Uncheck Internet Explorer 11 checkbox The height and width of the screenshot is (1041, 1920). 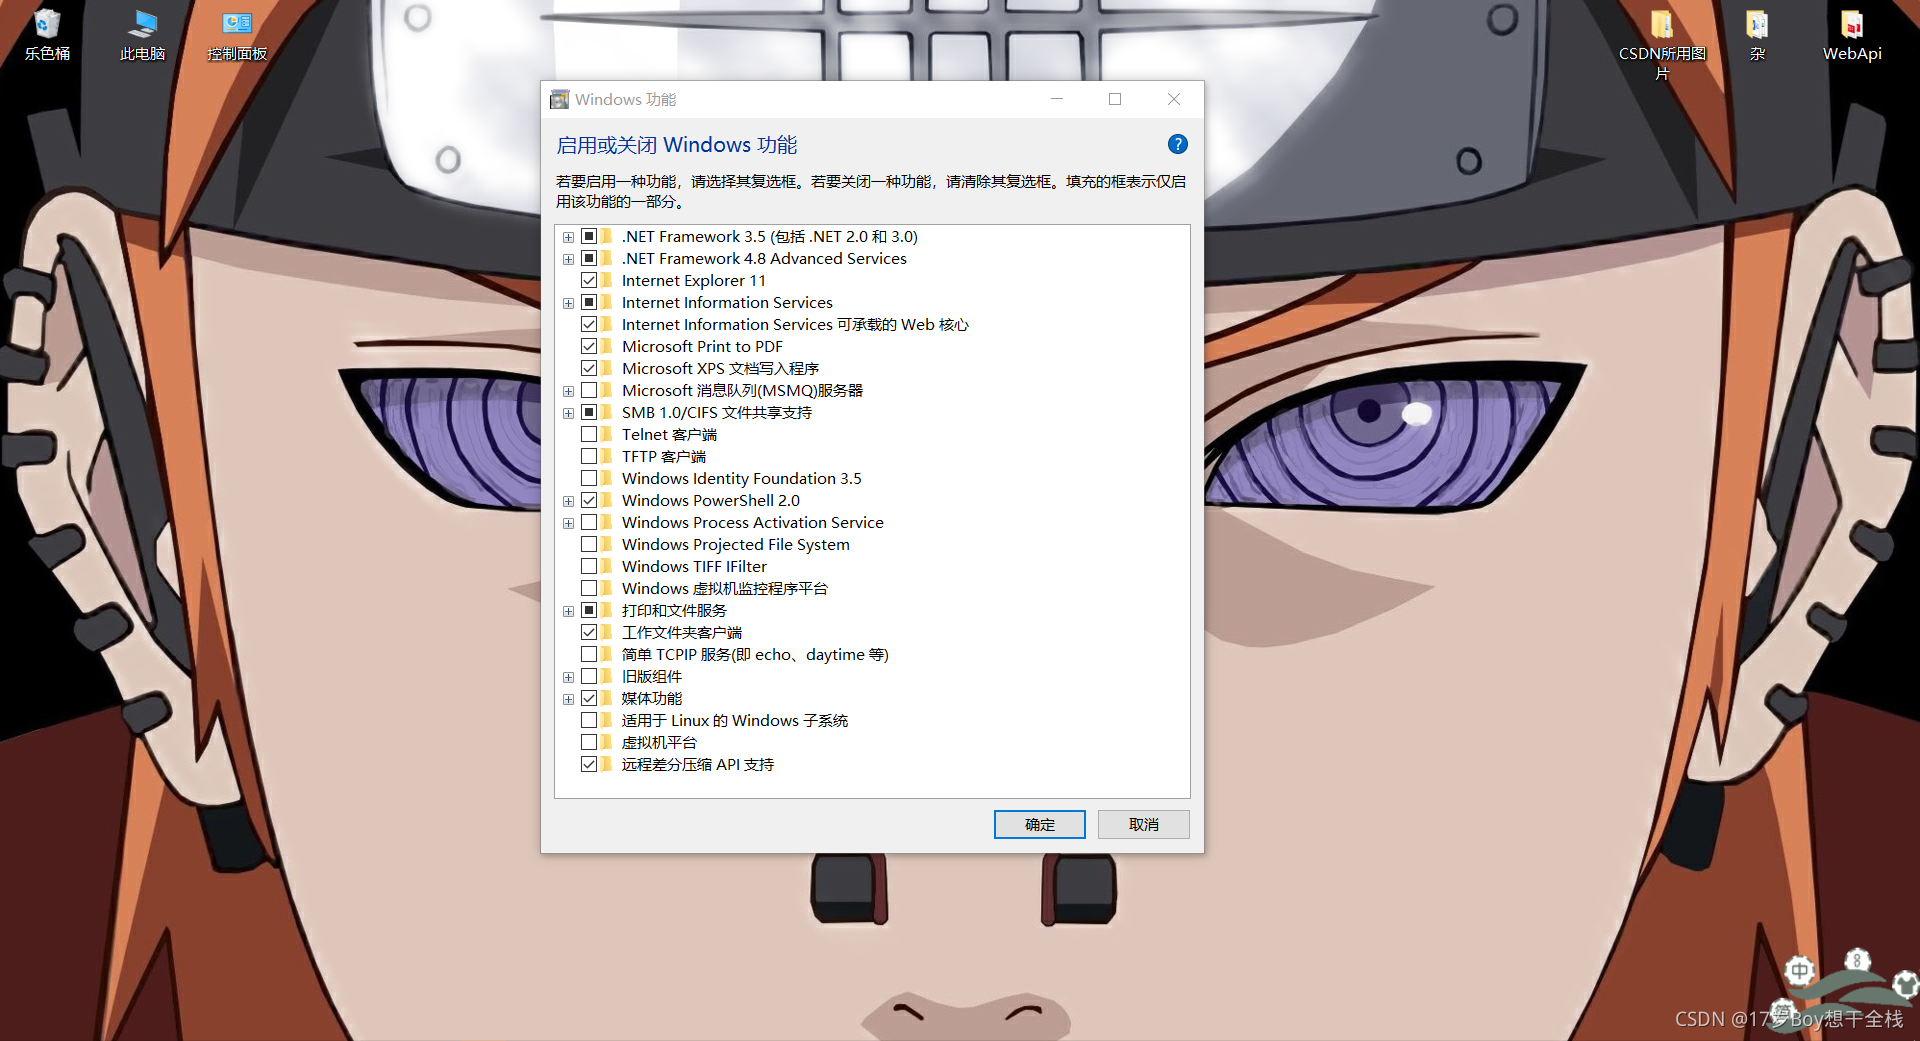(589, 280)
